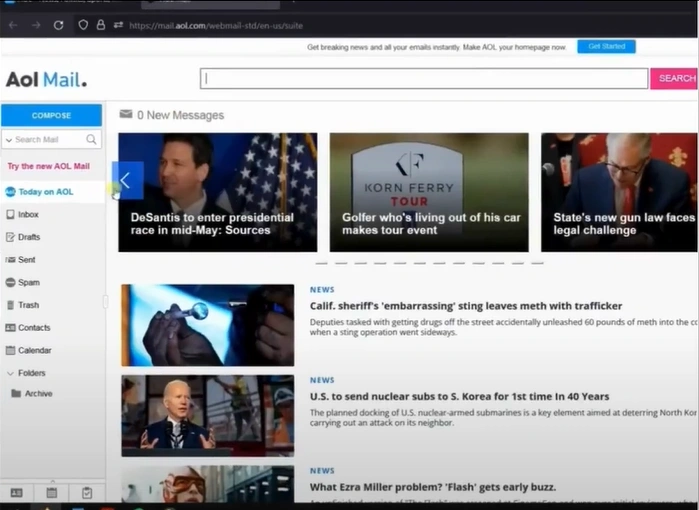The height and width of the screenshot is (510, 699).
Task: Expand the bottom sidebar panel caret
Action: click(x=53, y=481)
